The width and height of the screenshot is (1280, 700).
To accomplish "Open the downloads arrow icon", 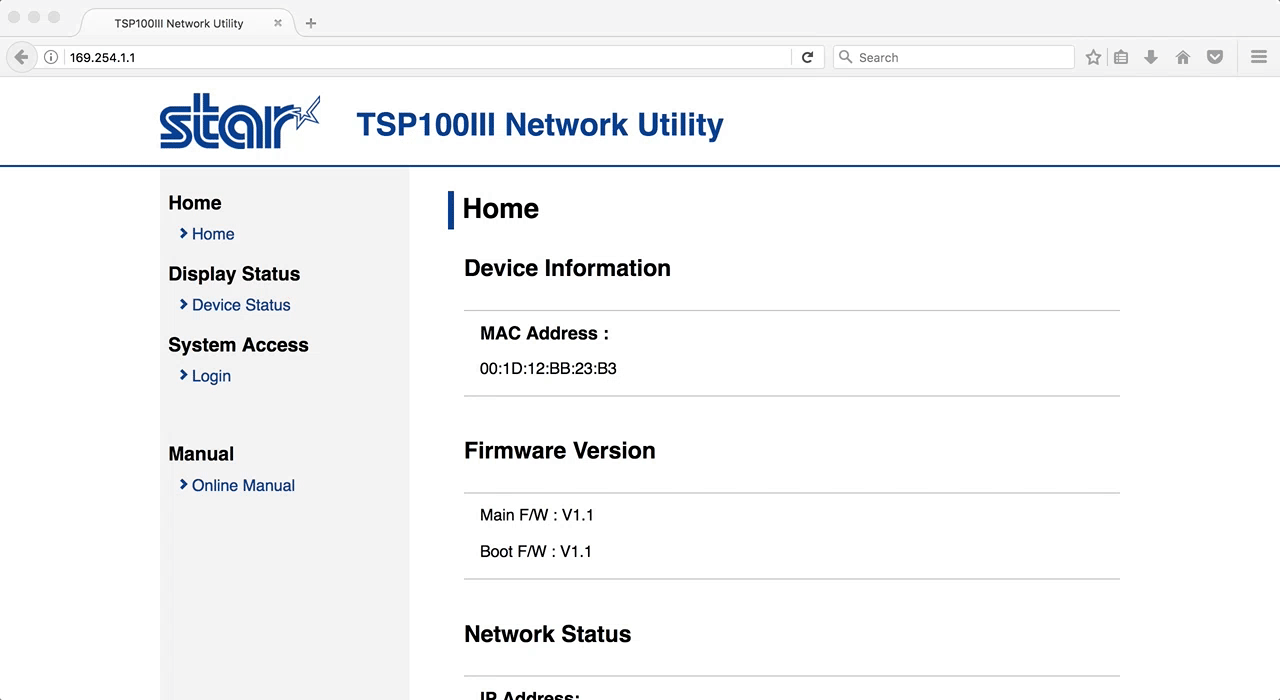I will pos(1151,58).
